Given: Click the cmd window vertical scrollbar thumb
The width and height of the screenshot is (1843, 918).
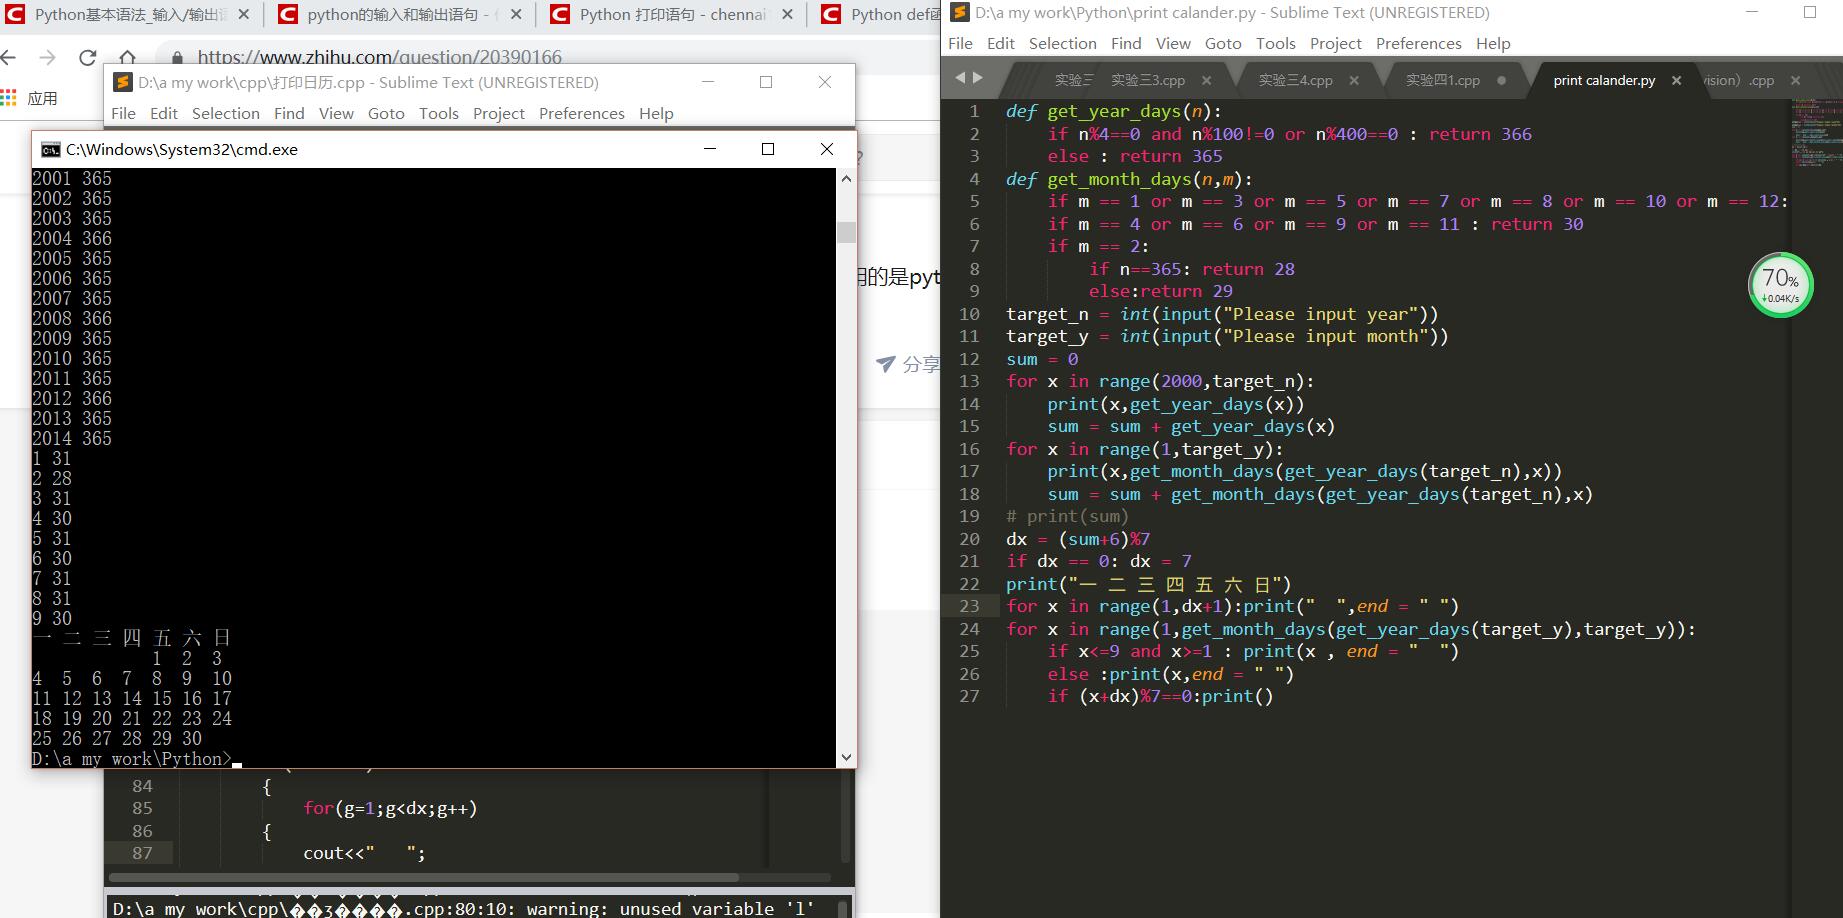Looking at the screenshot, I should (x=846, y=232).
